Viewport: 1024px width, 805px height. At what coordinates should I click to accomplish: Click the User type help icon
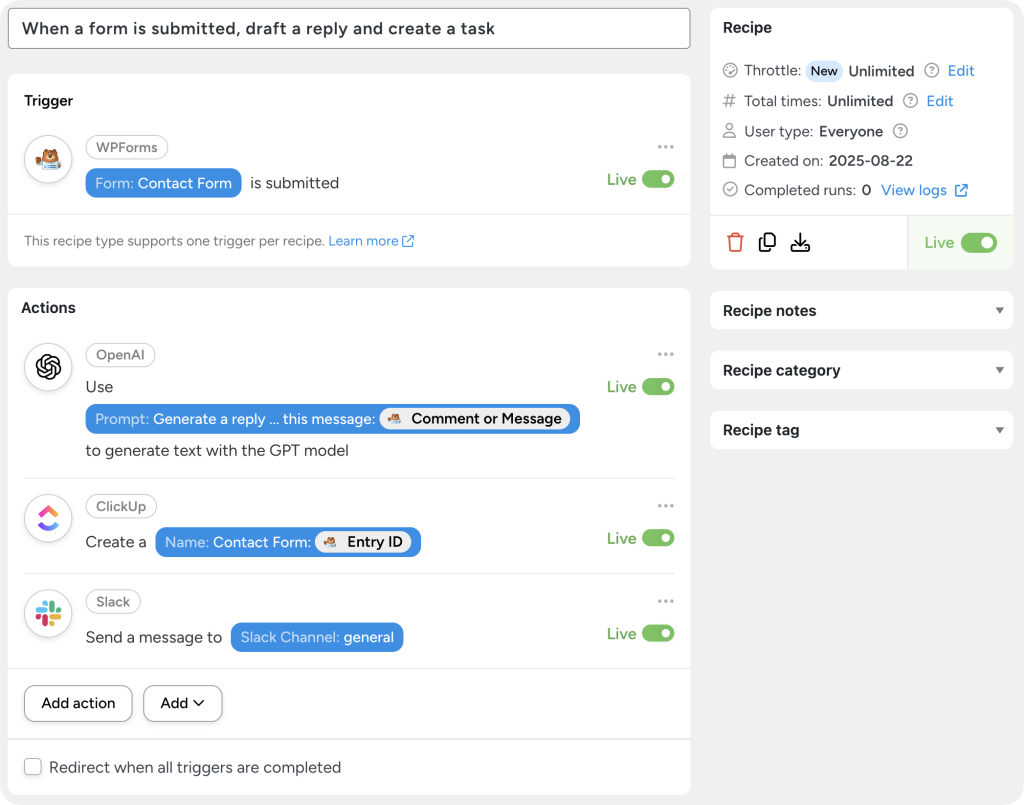pos(900,131)
